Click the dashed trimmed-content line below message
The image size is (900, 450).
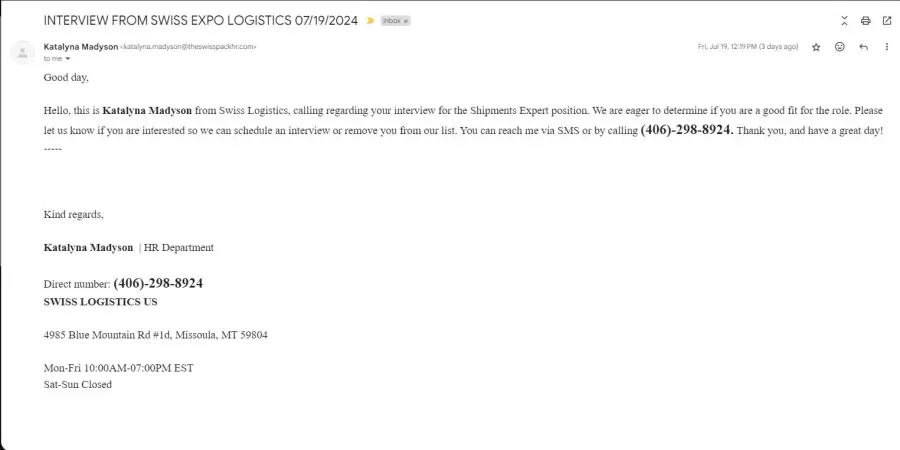[52, 149]
